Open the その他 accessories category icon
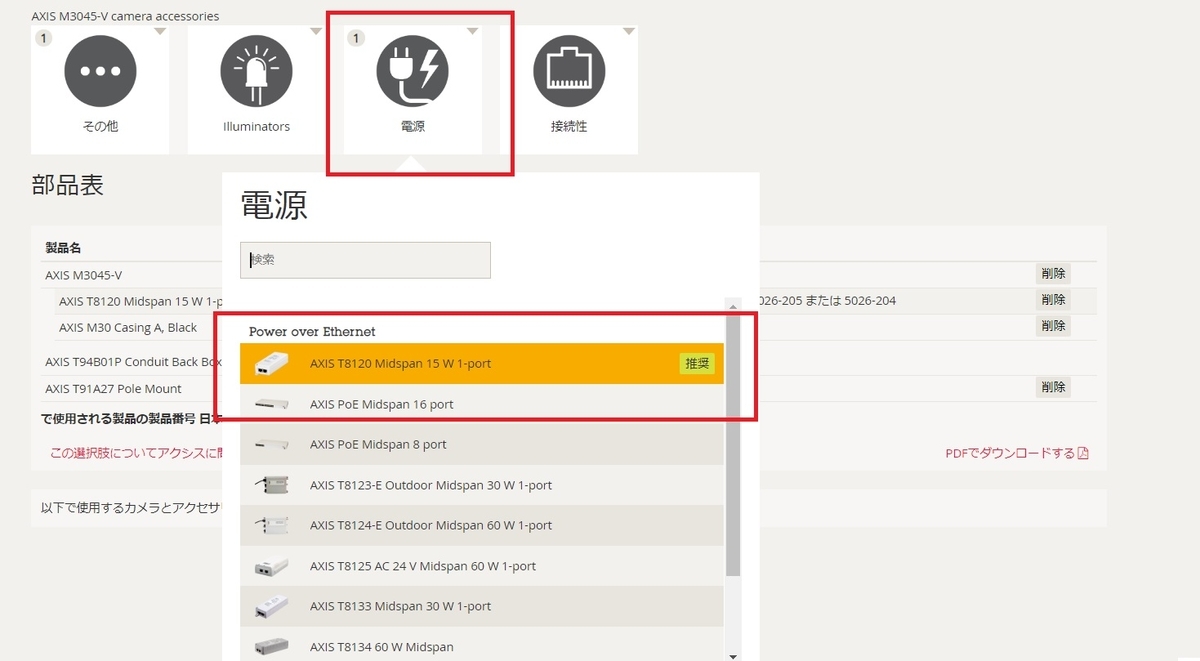Viewport: 1200px width, 661px height. (100, 70)
